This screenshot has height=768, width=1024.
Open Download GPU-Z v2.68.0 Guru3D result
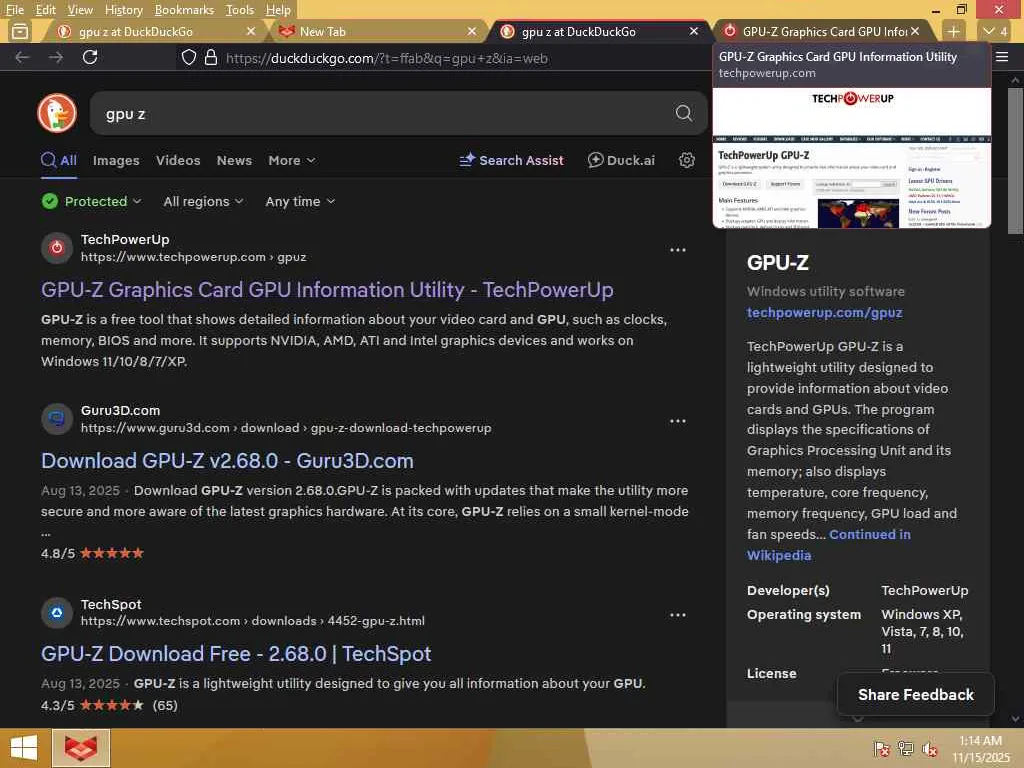click(227, 460)
